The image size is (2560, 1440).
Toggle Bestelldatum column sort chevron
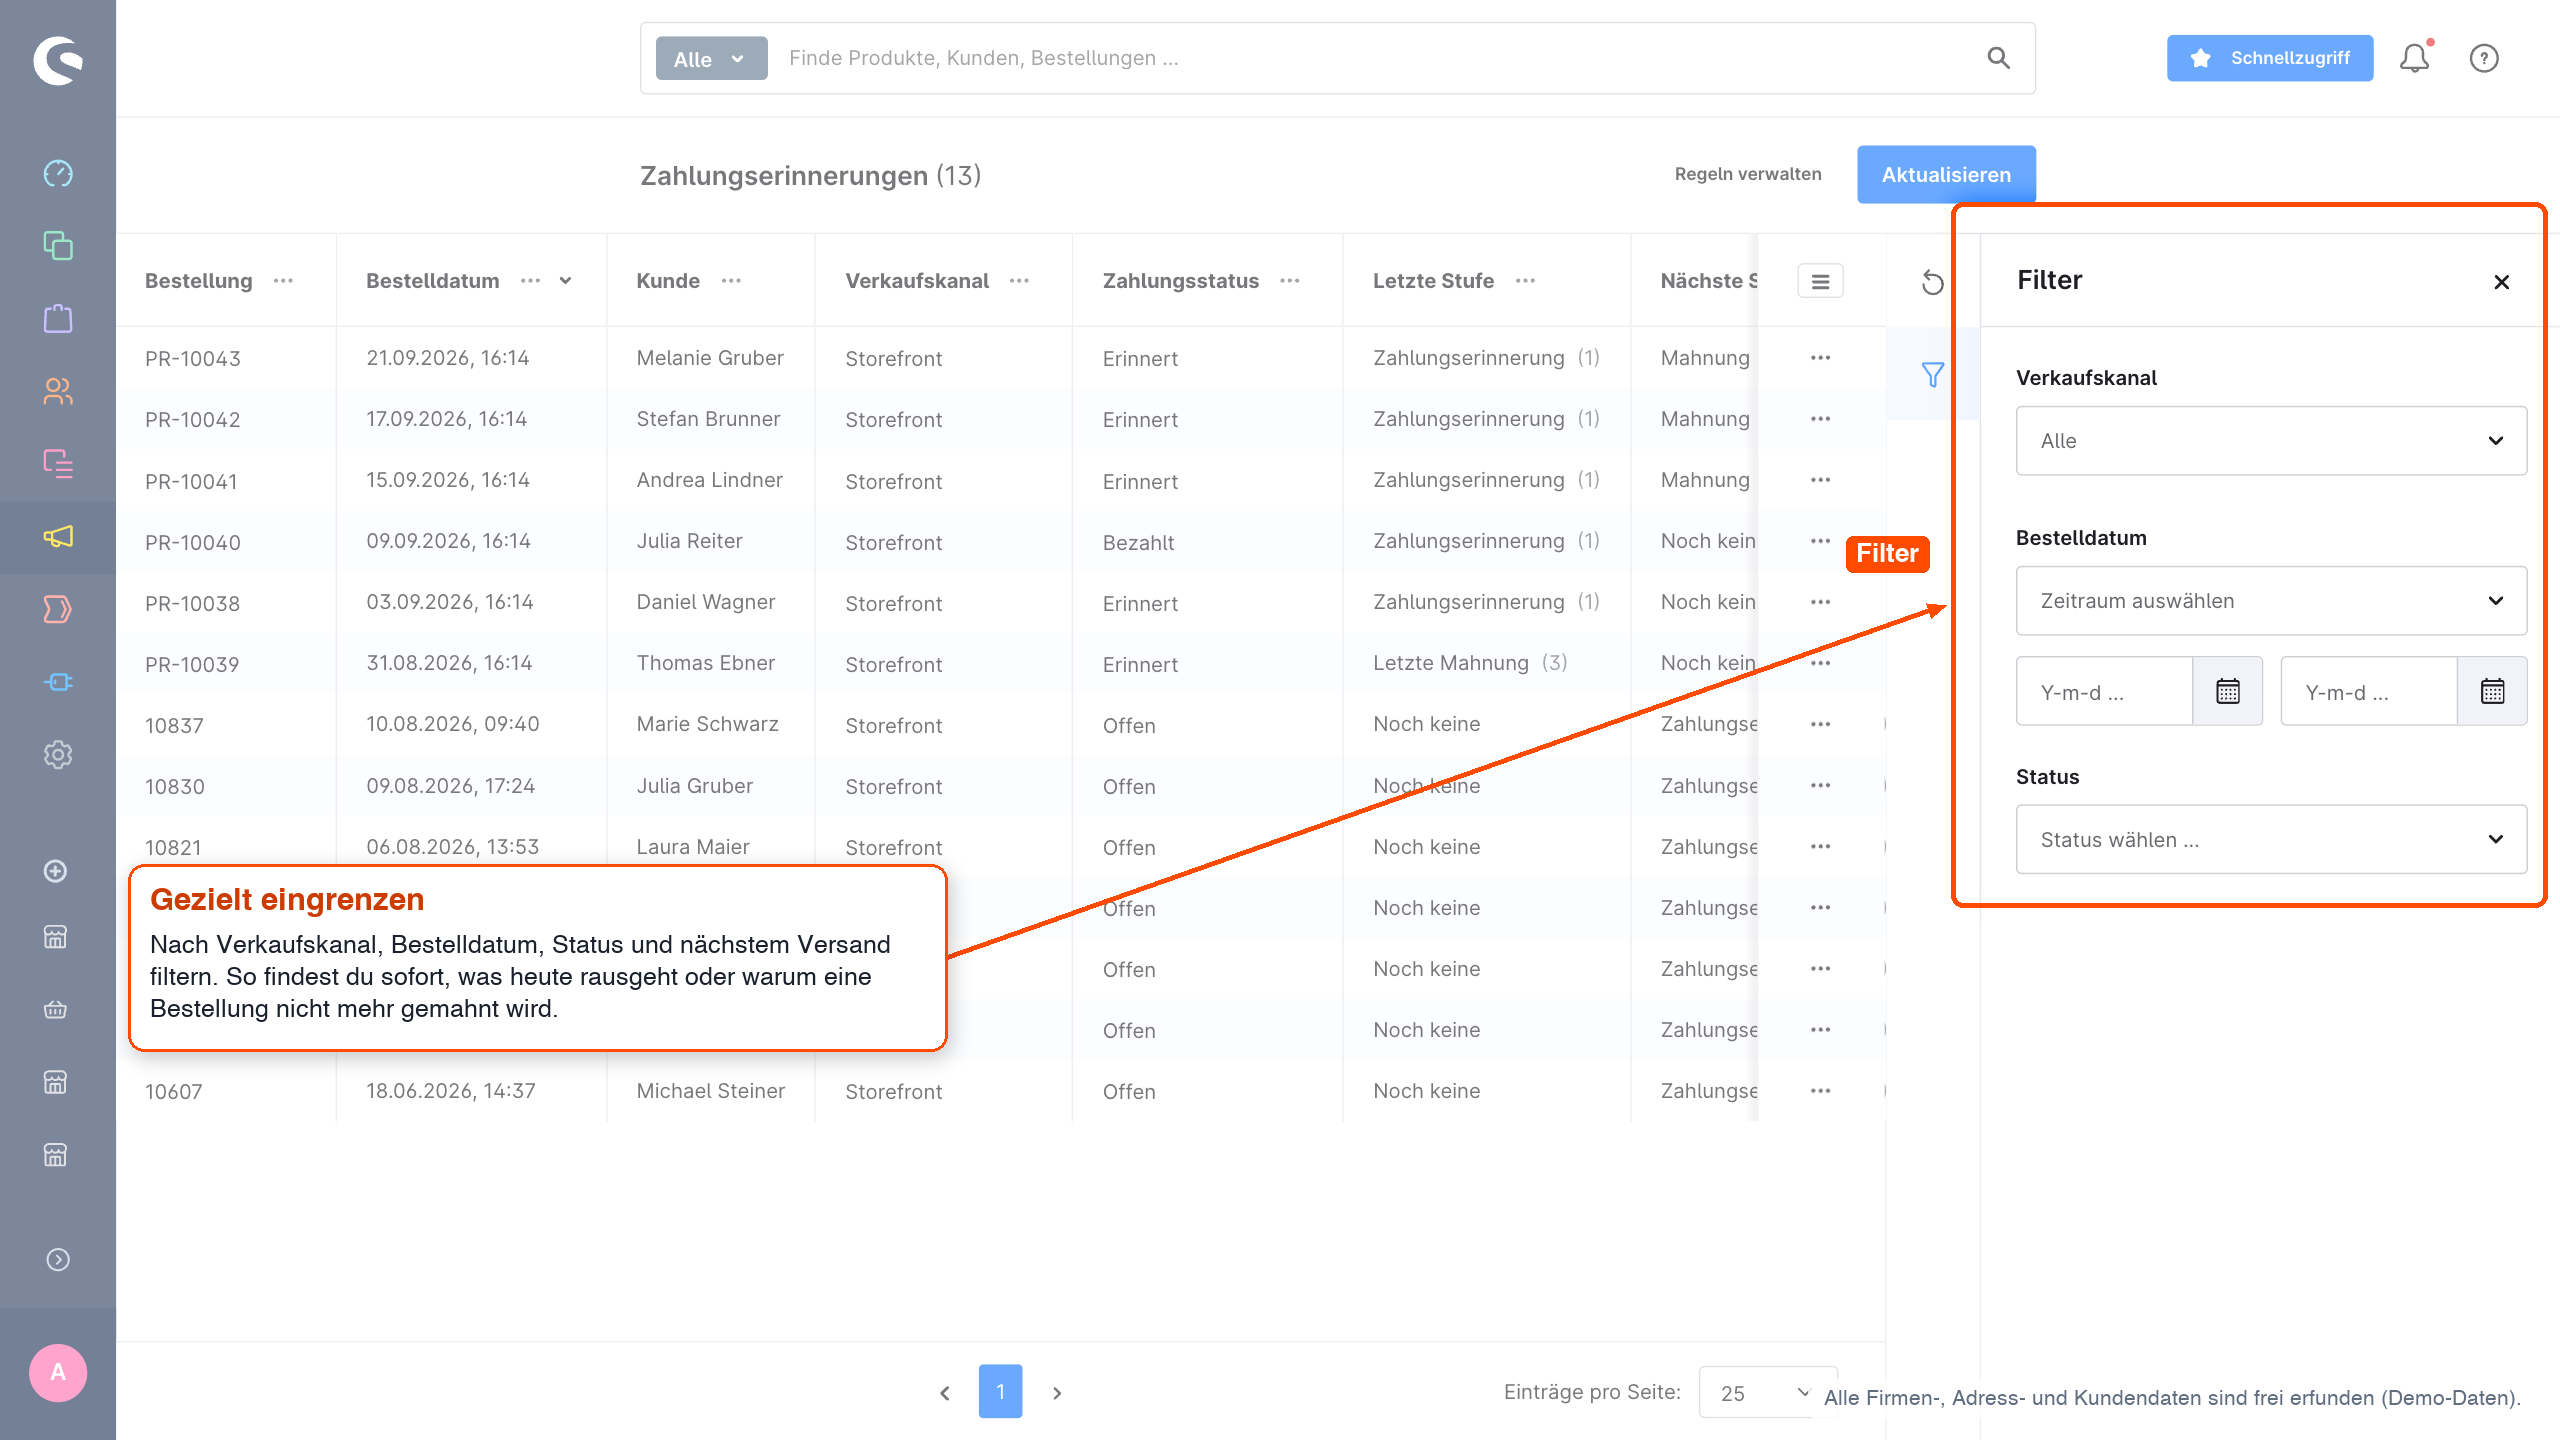(566, 281)
